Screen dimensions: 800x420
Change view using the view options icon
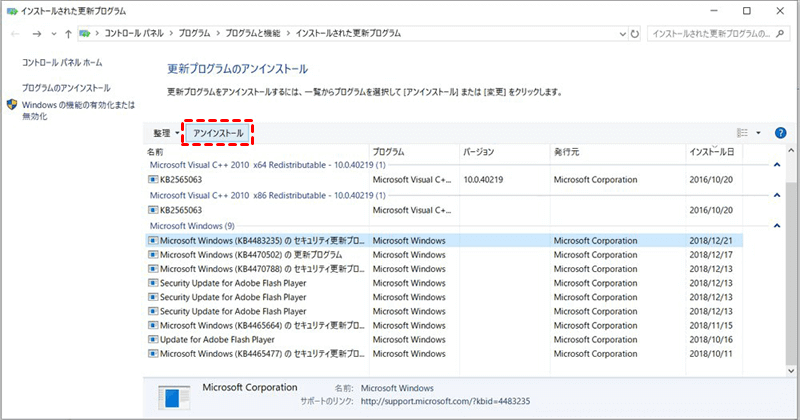742,133
